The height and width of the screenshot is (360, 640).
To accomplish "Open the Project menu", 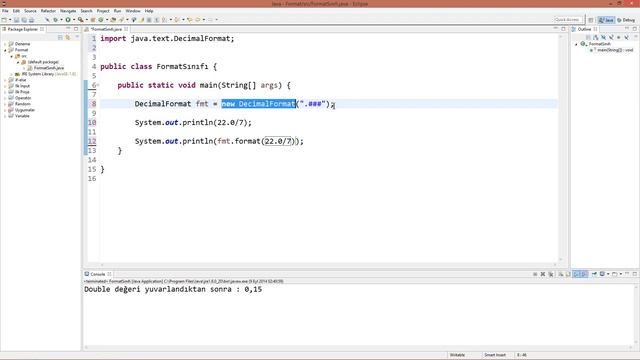I will click(103, 11).
